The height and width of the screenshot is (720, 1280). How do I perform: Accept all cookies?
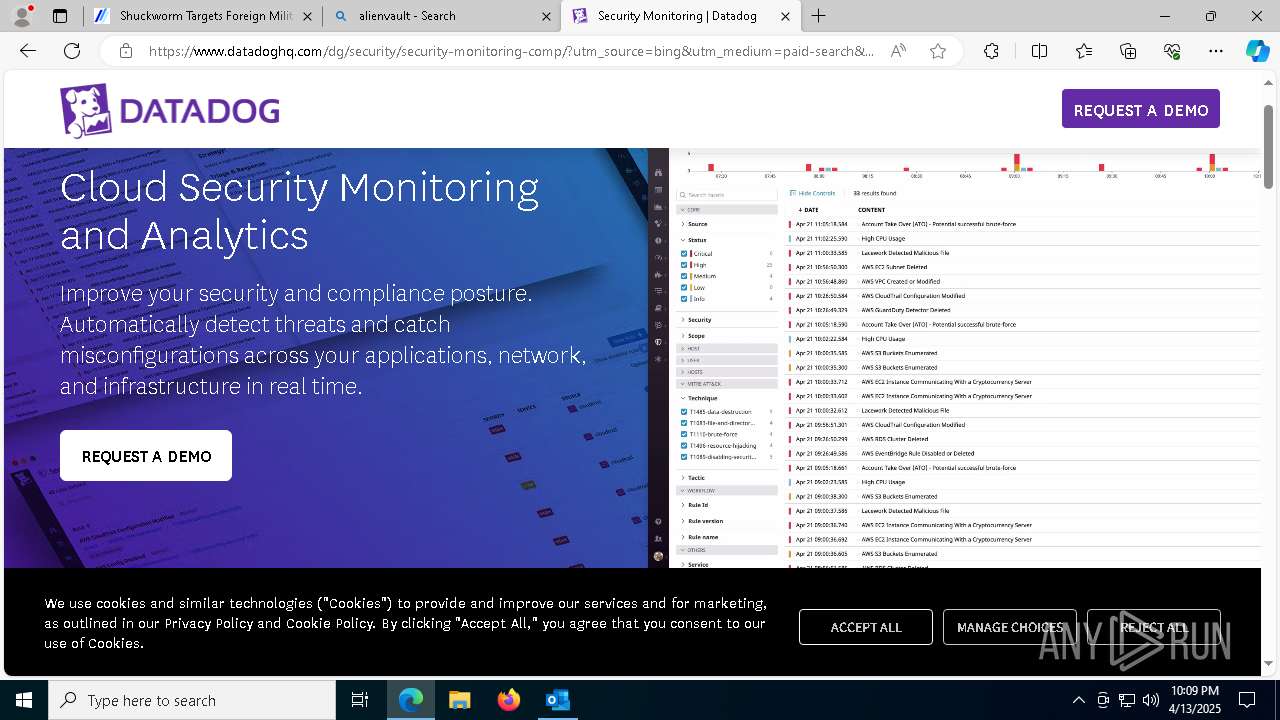(866, 627)
